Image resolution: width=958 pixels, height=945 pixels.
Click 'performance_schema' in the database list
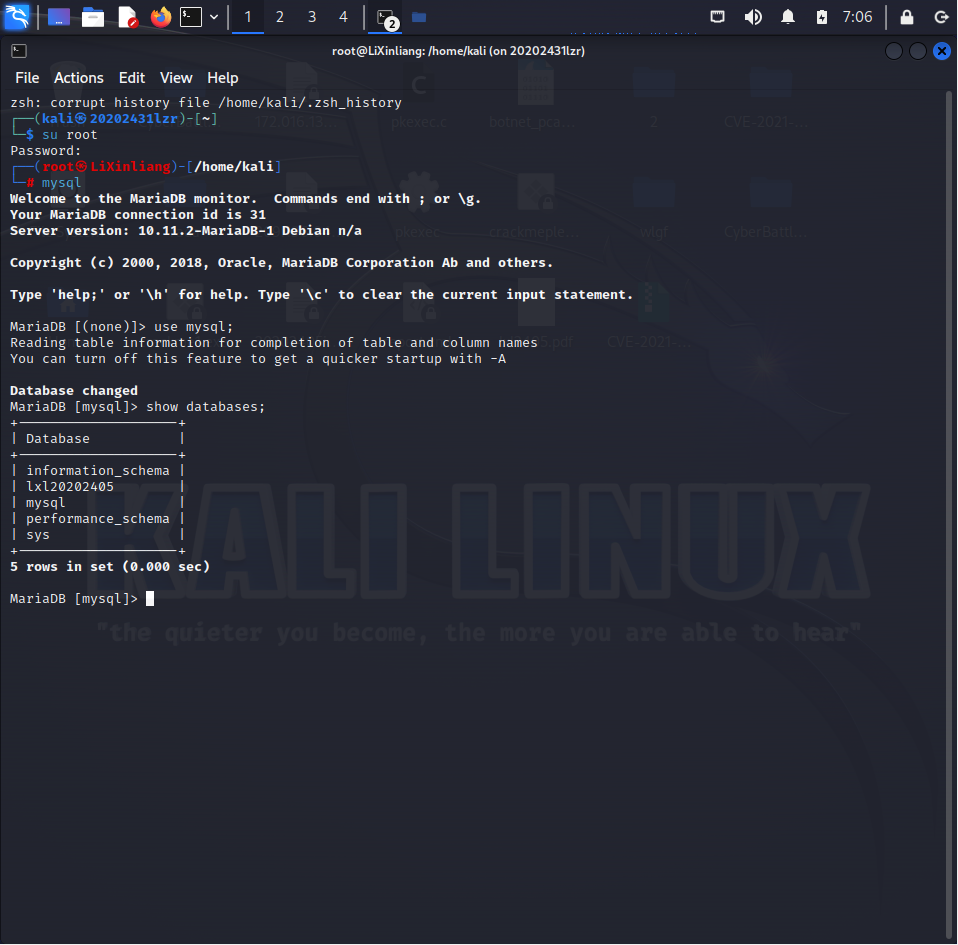(x=98, y=519)
